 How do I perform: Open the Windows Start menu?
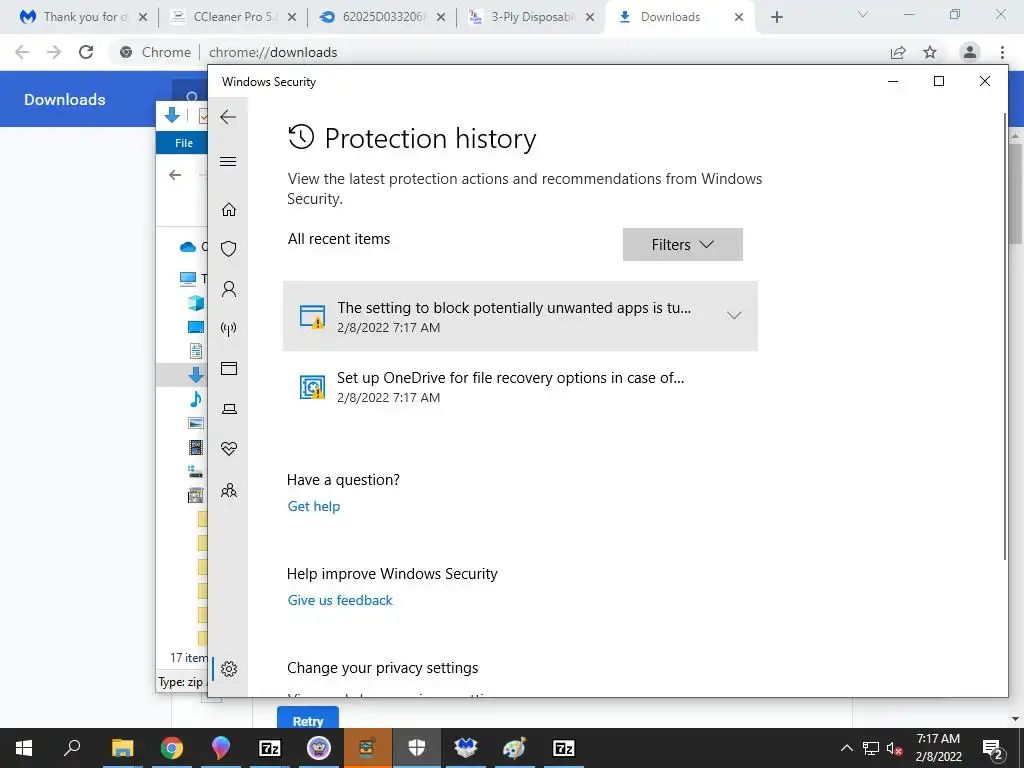click(x=24, y=748)
